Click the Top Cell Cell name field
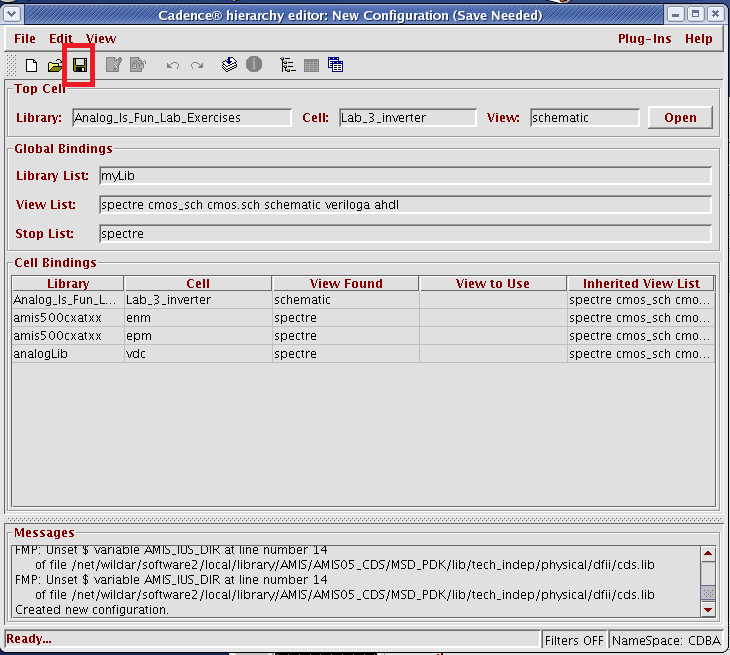Image resolution: width=730 pixels, height=655 pixels. click(408, 118)
